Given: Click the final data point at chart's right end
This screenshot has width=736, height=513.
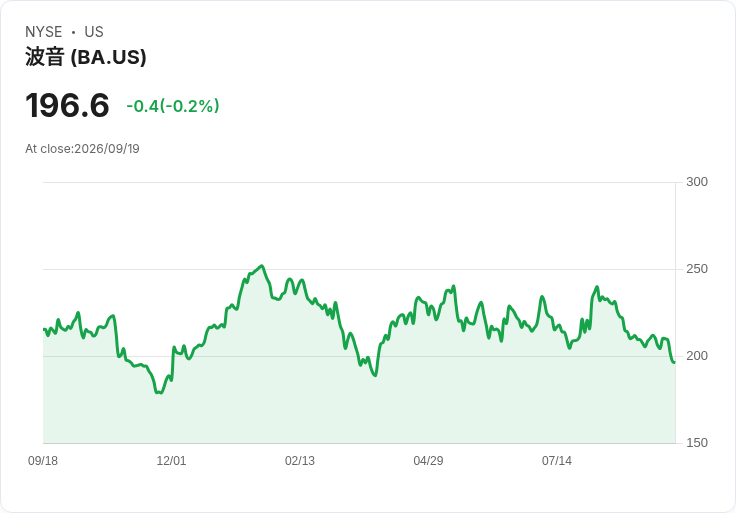Looking at the screenshot, I should click(675, 362).
